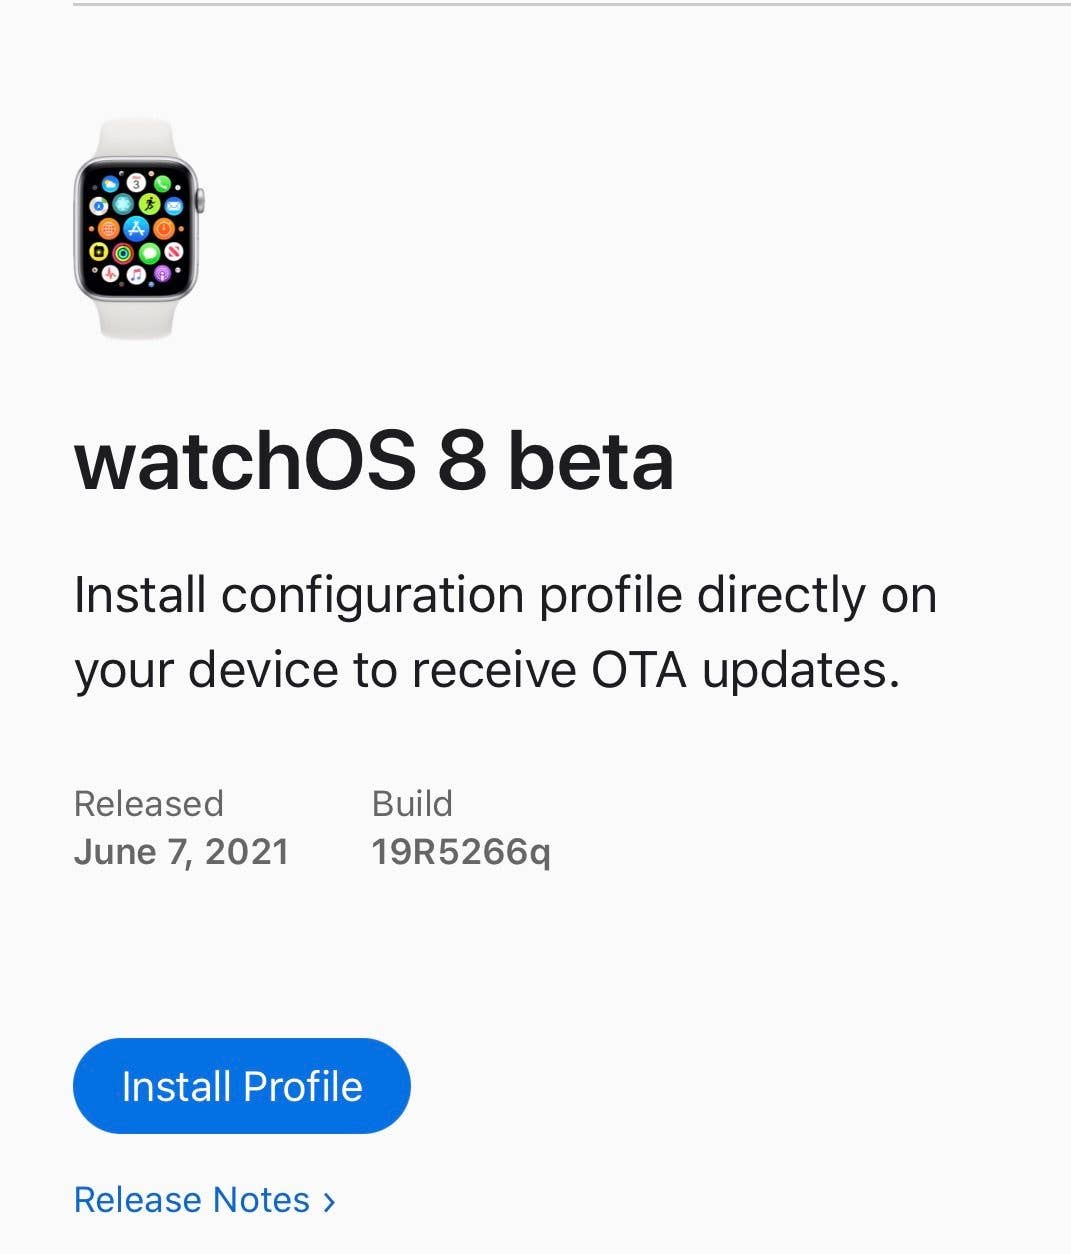The width and height of the screenshot is (1071, 1254).
Task: Click the App Store icon on the watch
Action: click(136, 228)
